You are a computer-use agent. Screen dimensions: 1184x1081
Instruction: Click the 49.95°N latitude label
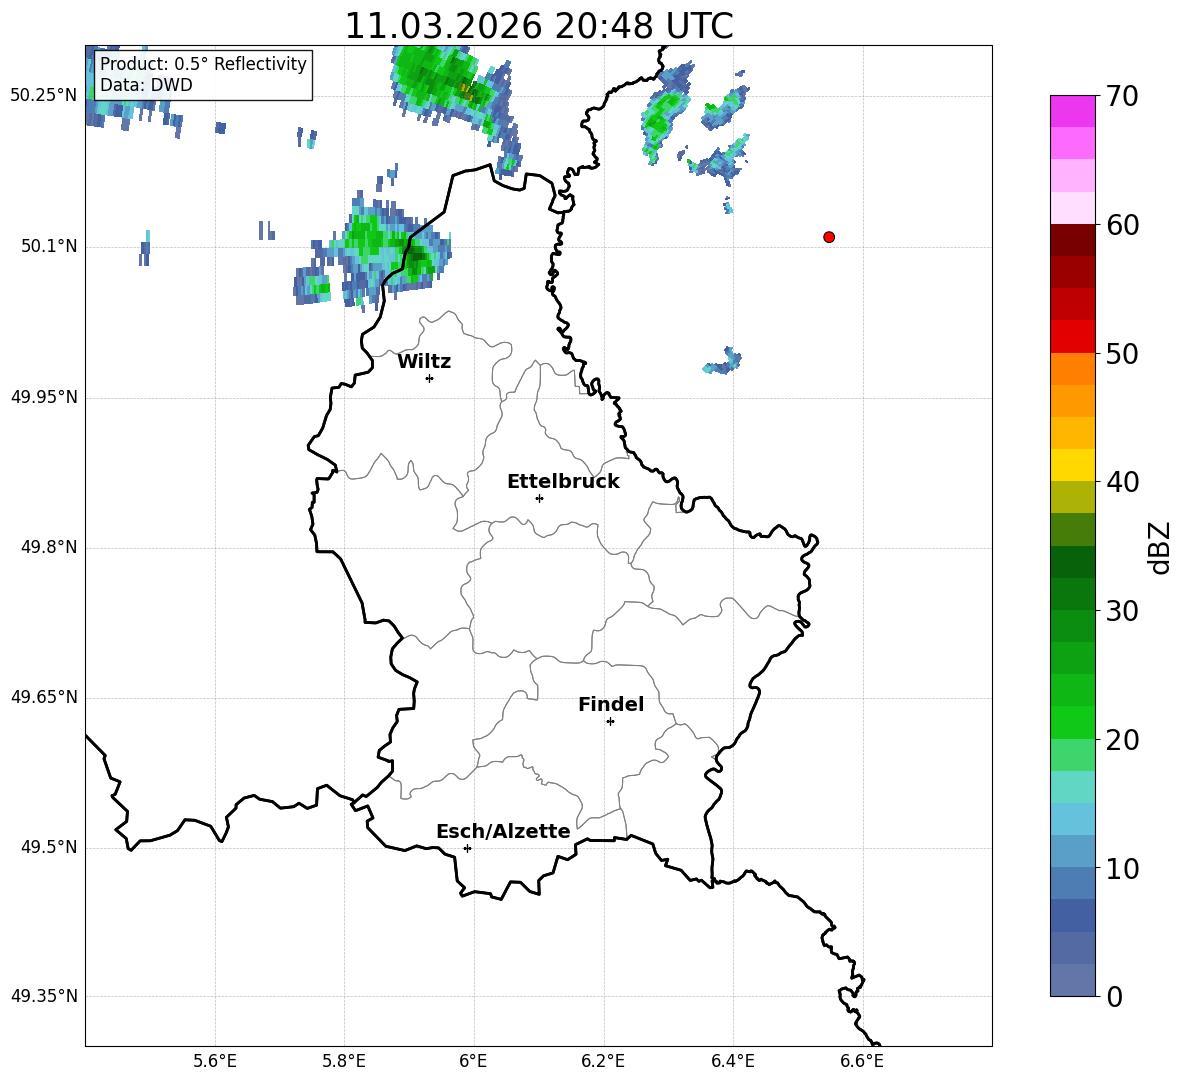tap(44, 397)
